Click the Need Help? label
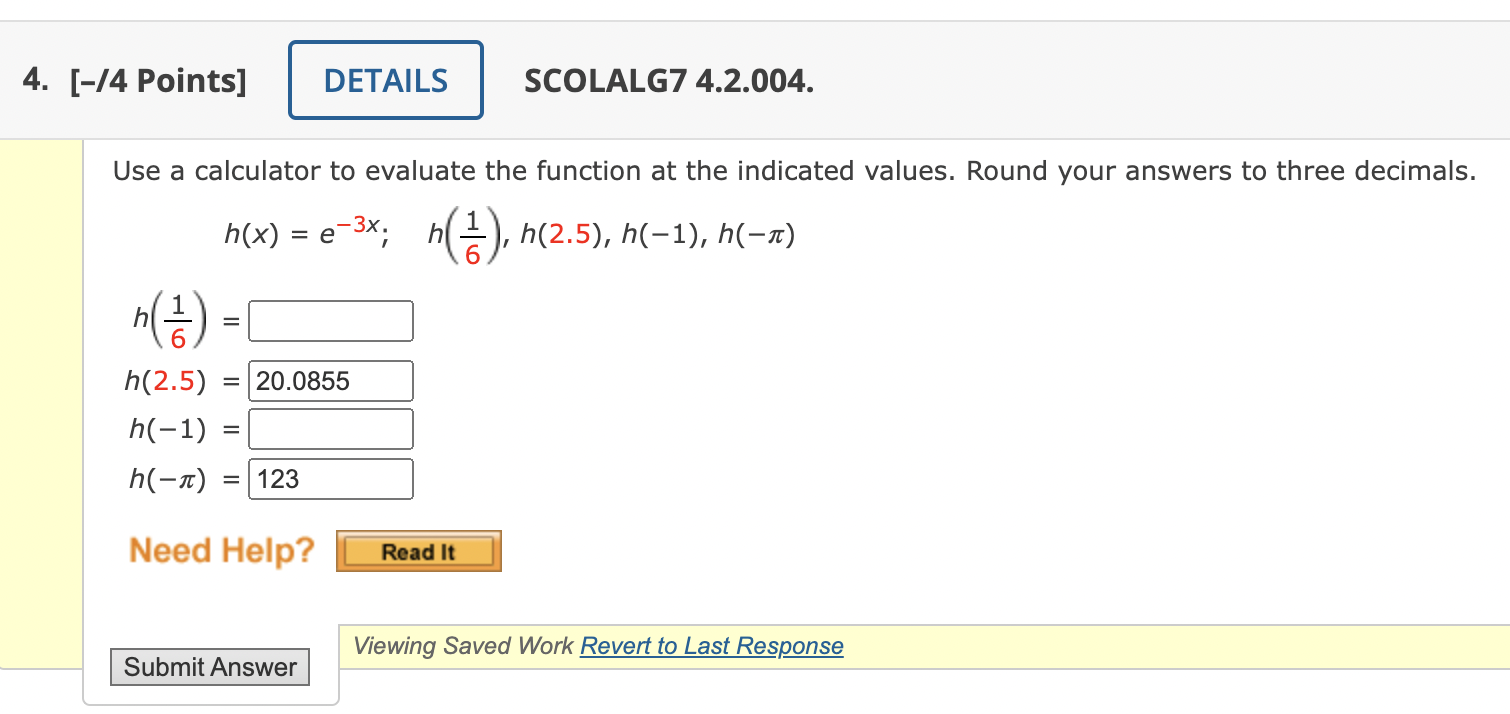 [221, 550]
